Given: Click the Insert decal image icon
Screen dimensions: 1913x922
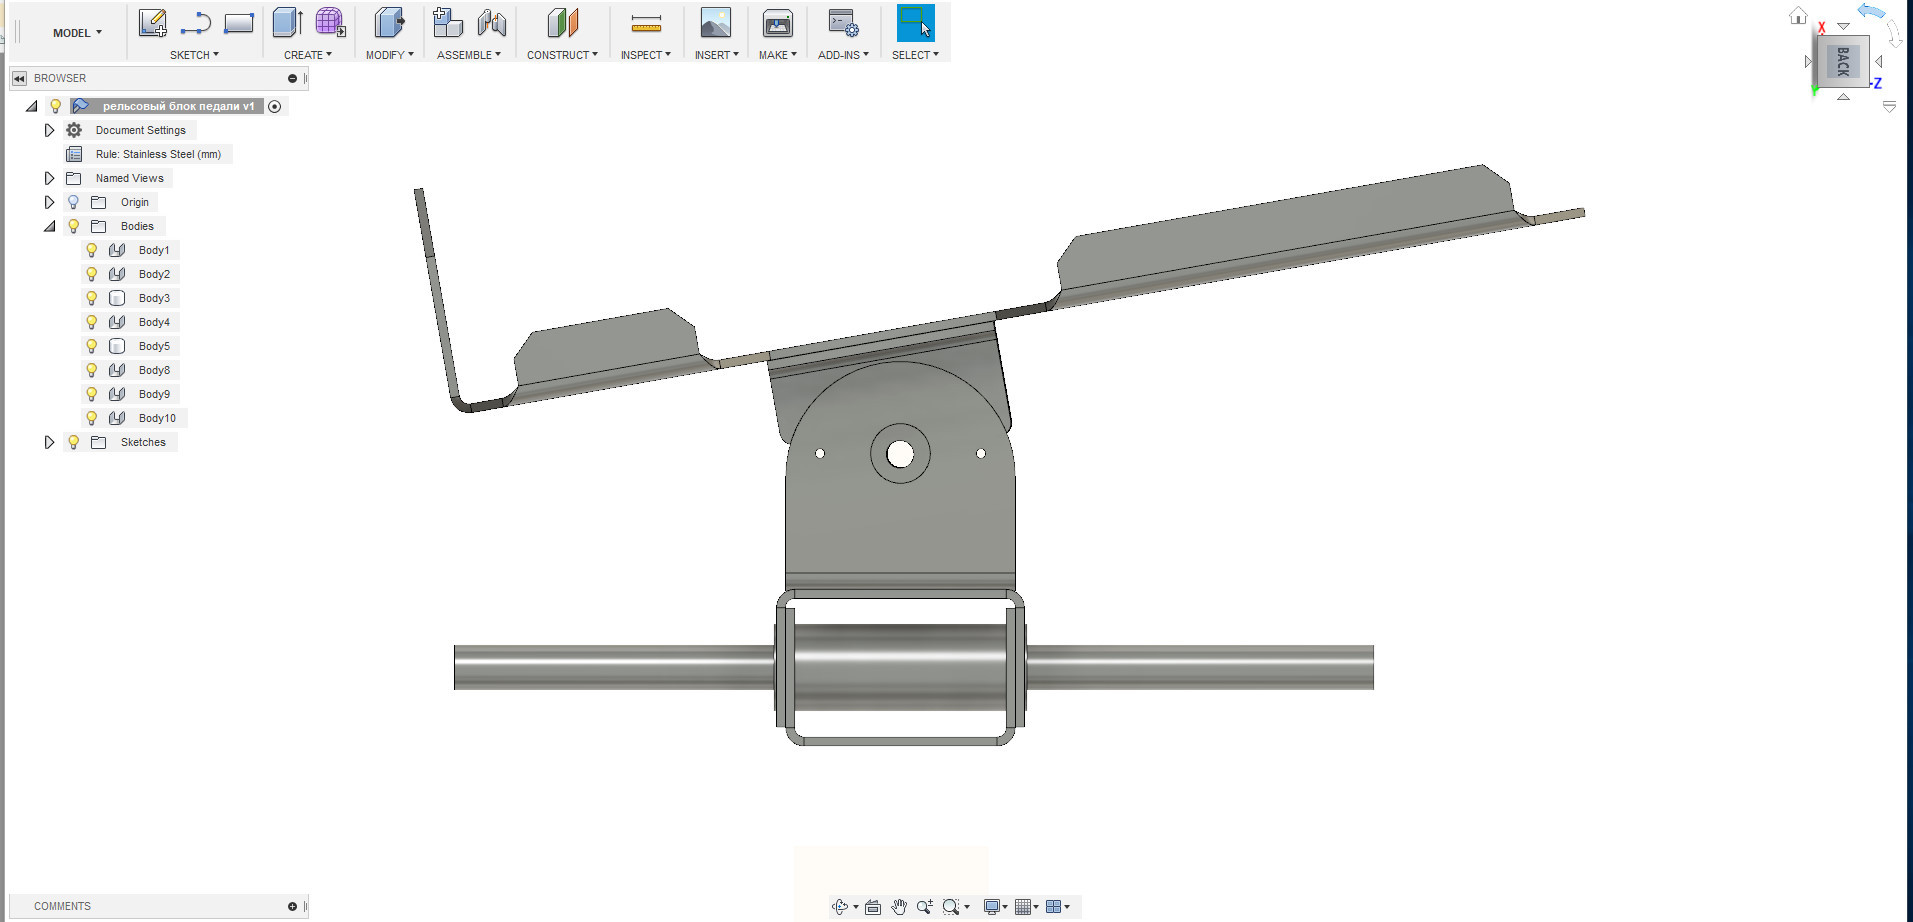Looking at the screenshot, I should coord(715,23).
